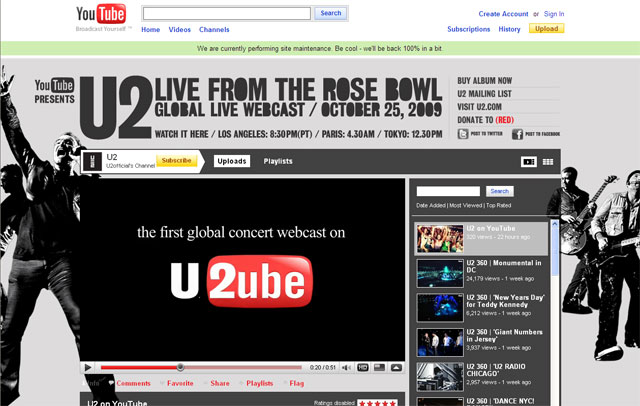
Task: Click the 'U2 360 | DANCE NYC' title
Action: tap(500, 401)
